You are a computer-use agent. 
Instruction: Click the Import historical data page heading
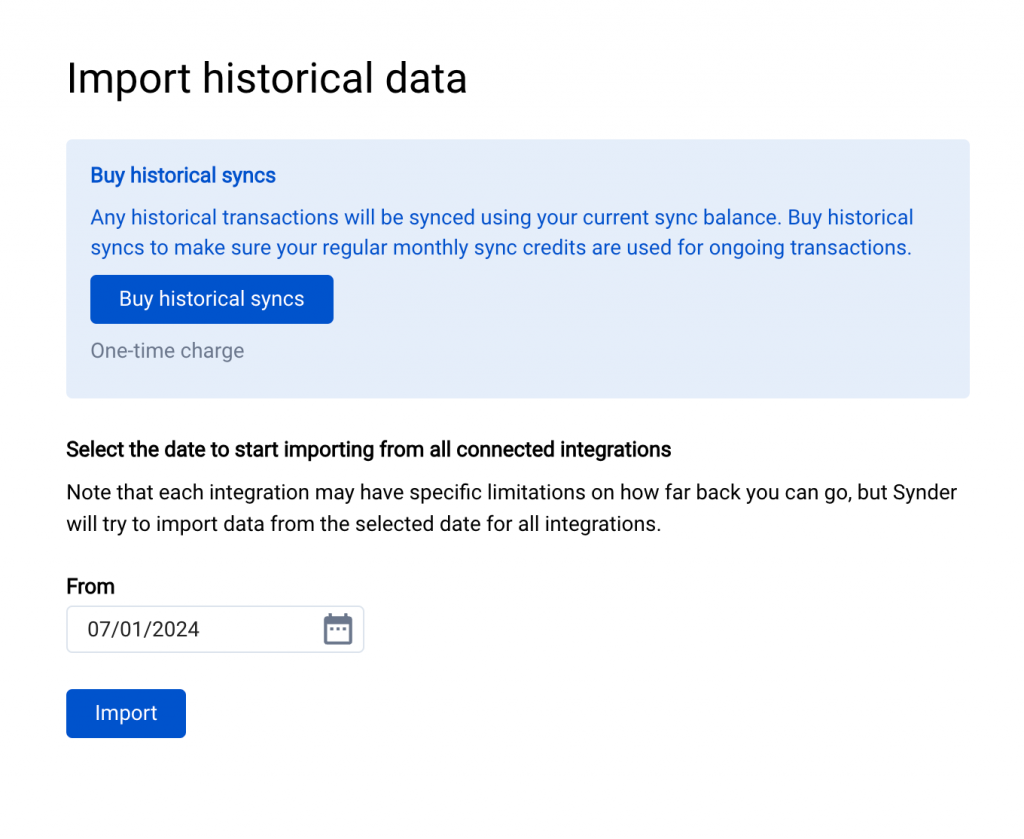point(266,79)
